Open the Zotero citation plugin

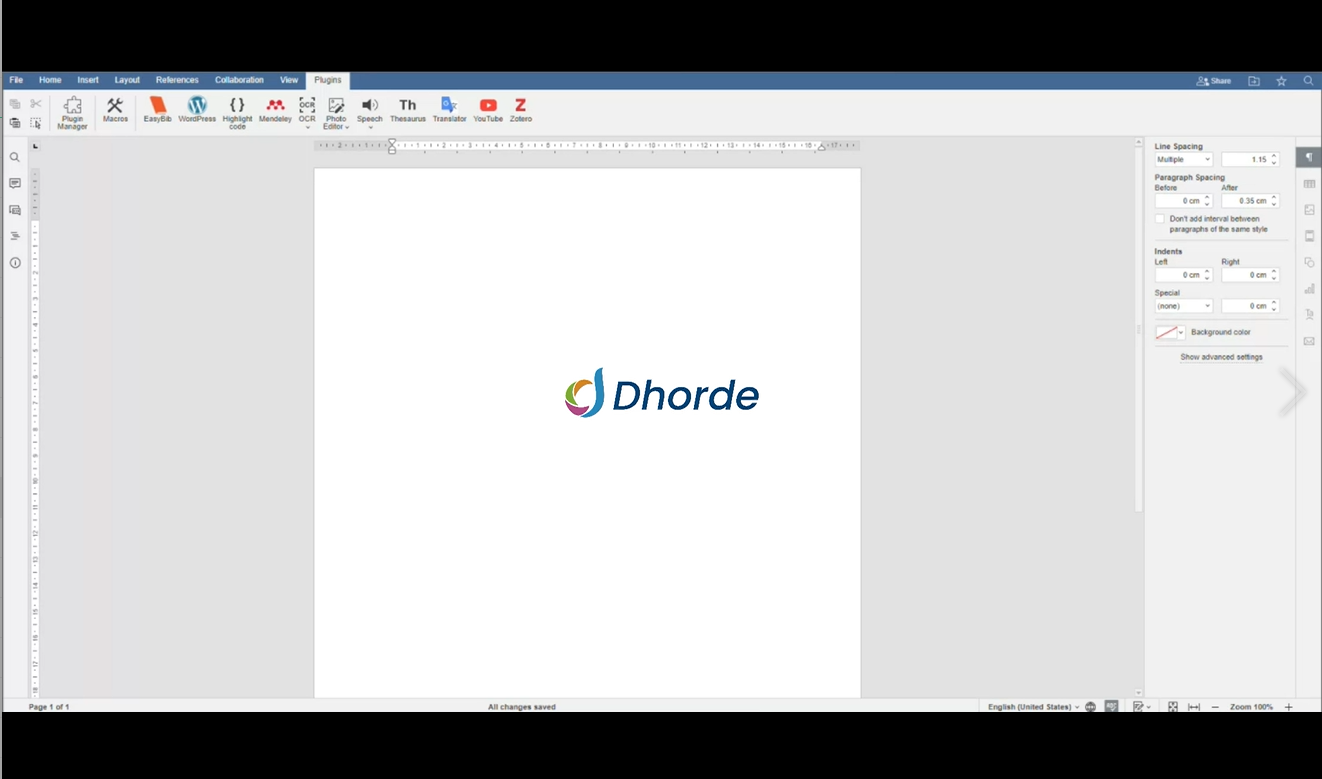click(x=520, y=109)
